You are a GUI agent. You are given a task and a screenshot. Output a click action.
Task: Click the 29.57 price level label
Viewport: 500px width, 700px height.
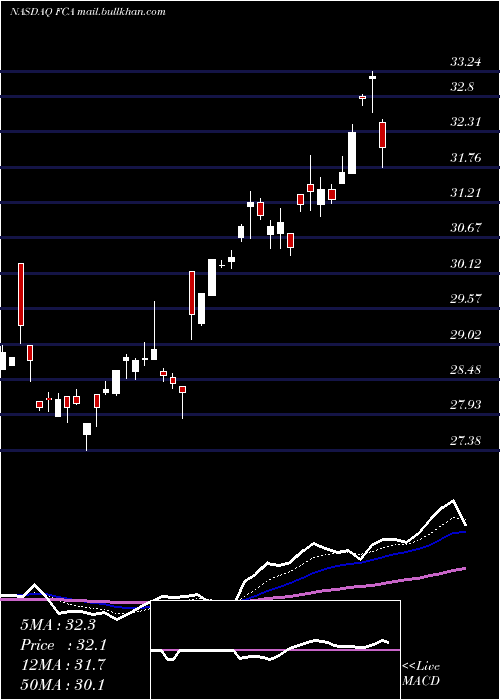pyautogui.click(x=466, y=298)
